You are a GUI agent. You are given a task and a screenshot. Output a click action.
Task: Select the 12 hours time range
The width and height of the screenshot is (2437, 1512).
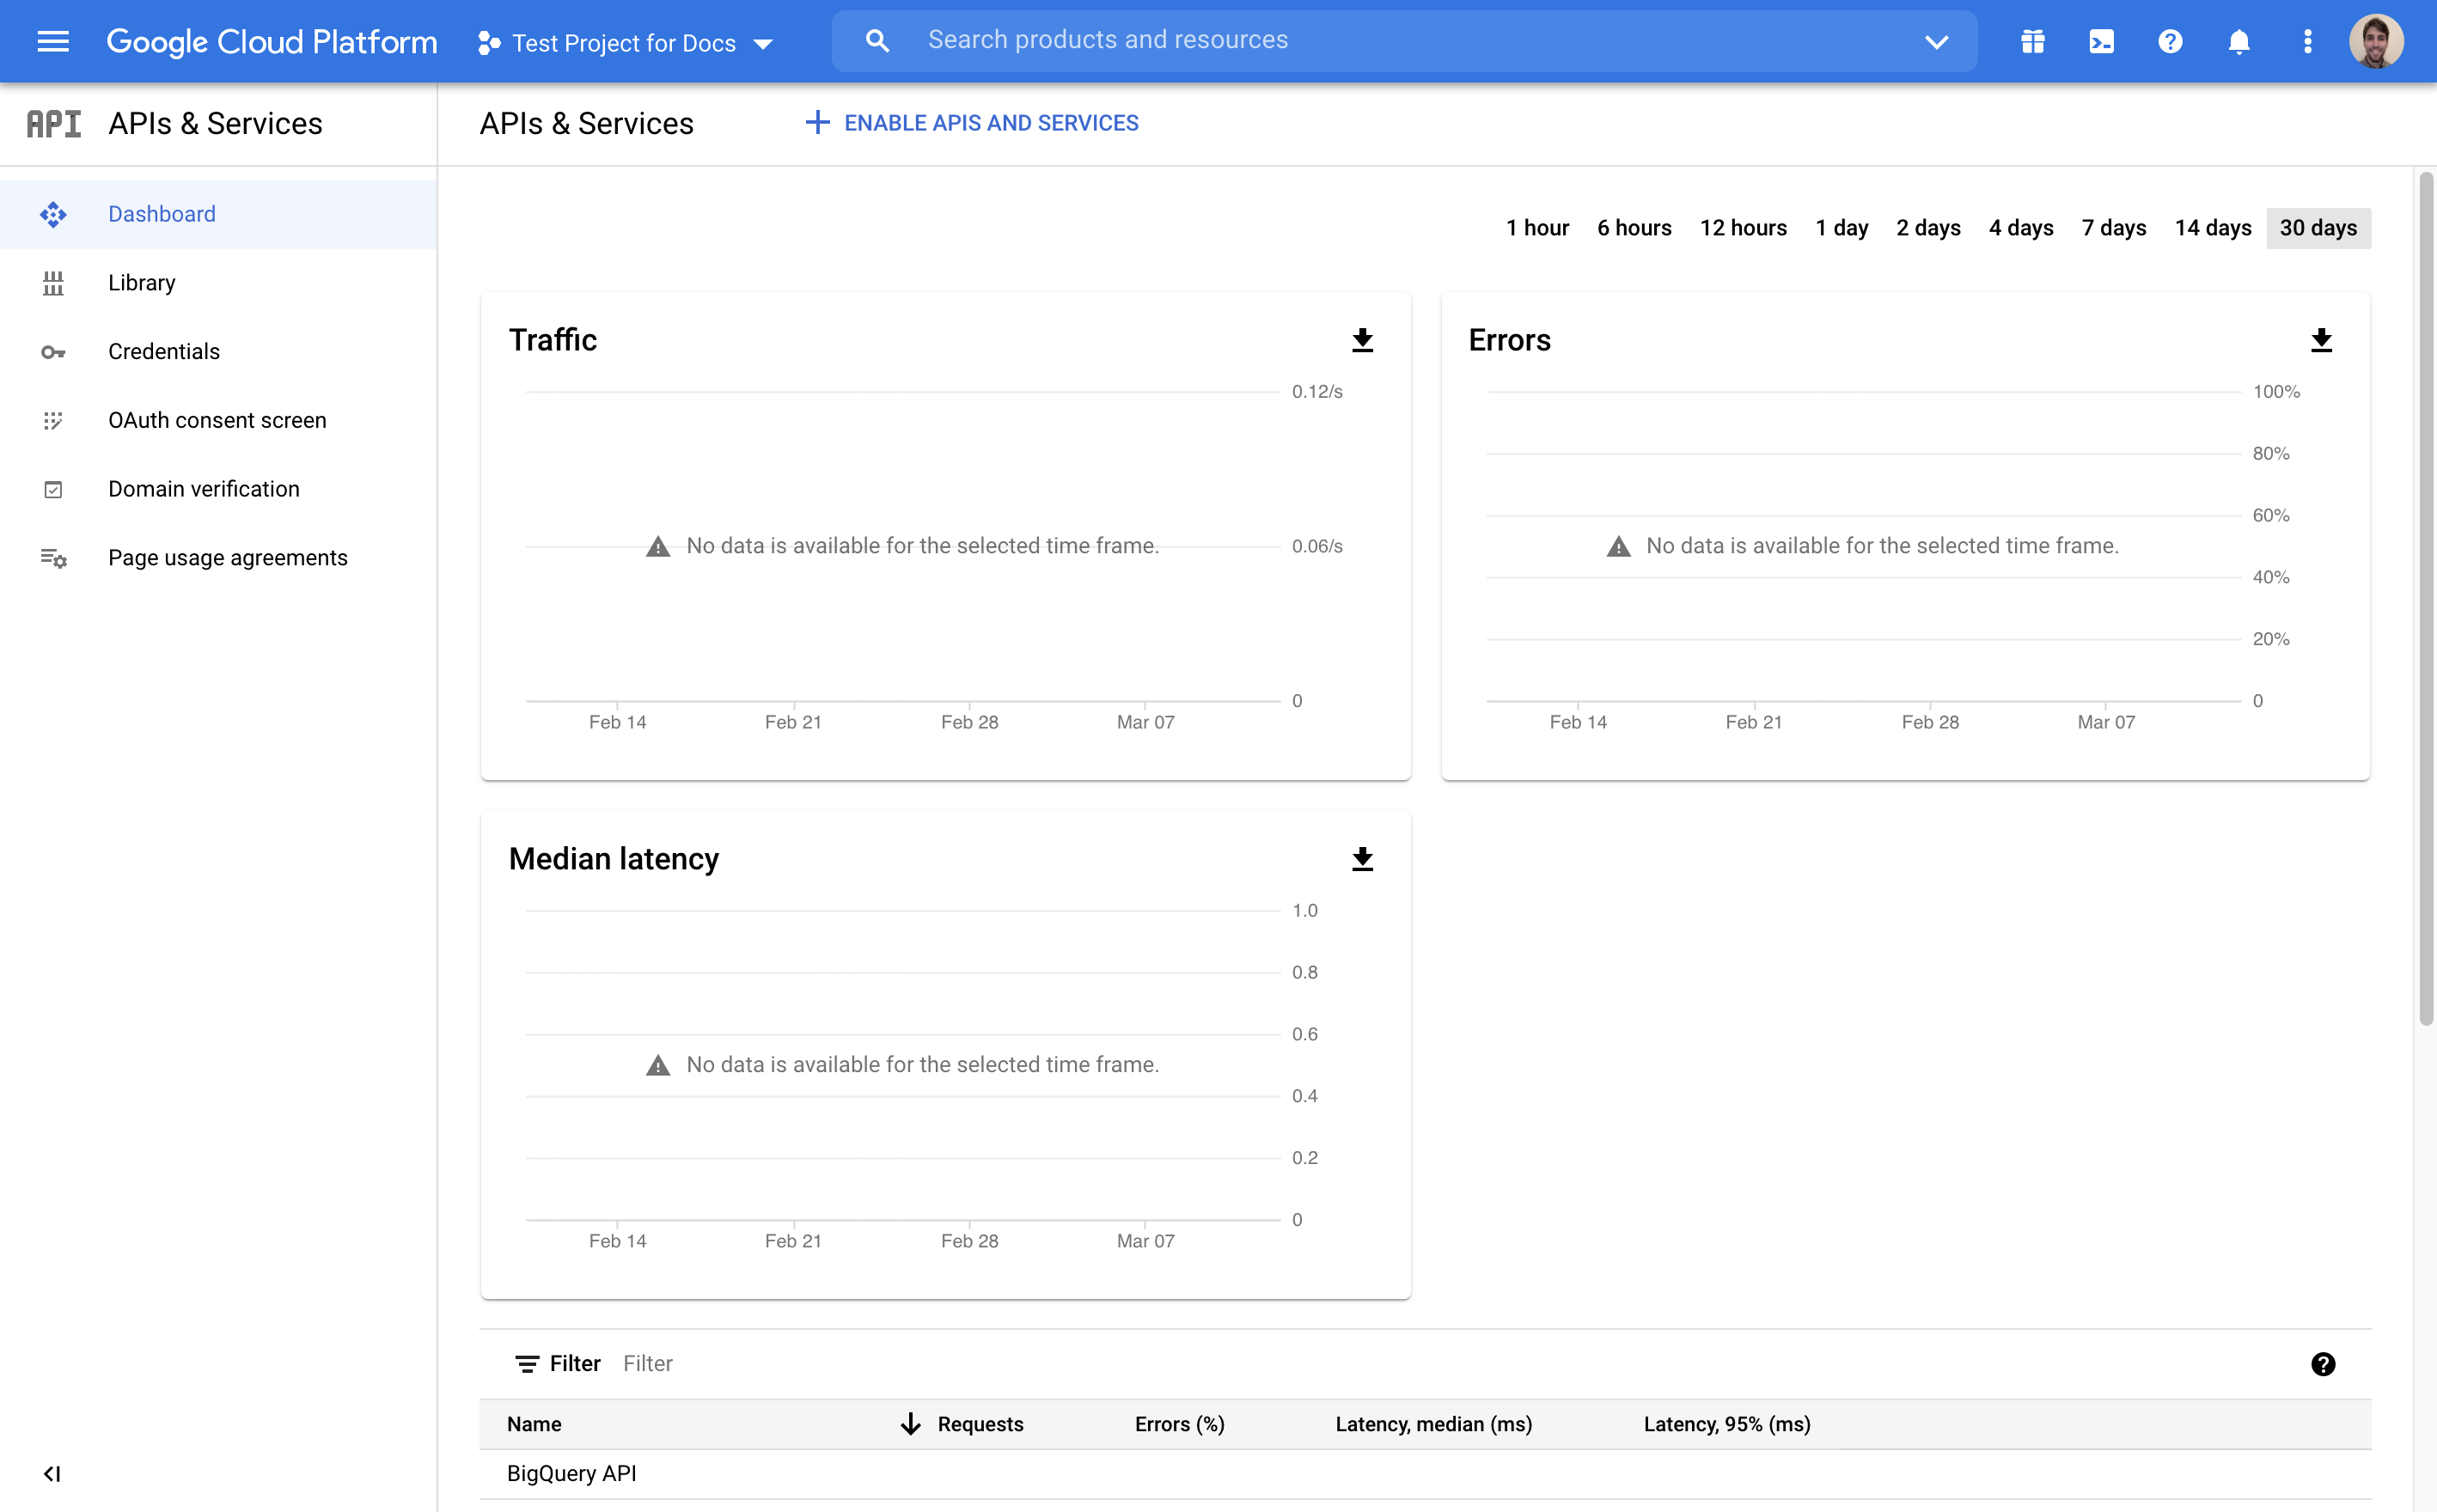(x=1743, y=228)
